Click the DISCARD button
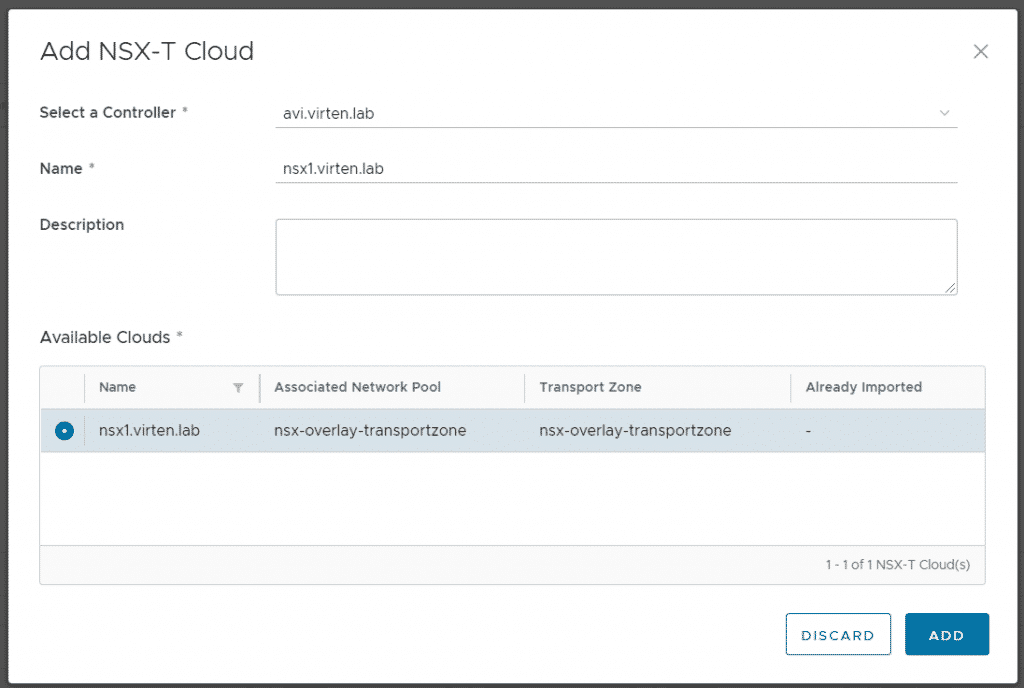This screenshot has height=688, width=1024. tap(838, 634)
